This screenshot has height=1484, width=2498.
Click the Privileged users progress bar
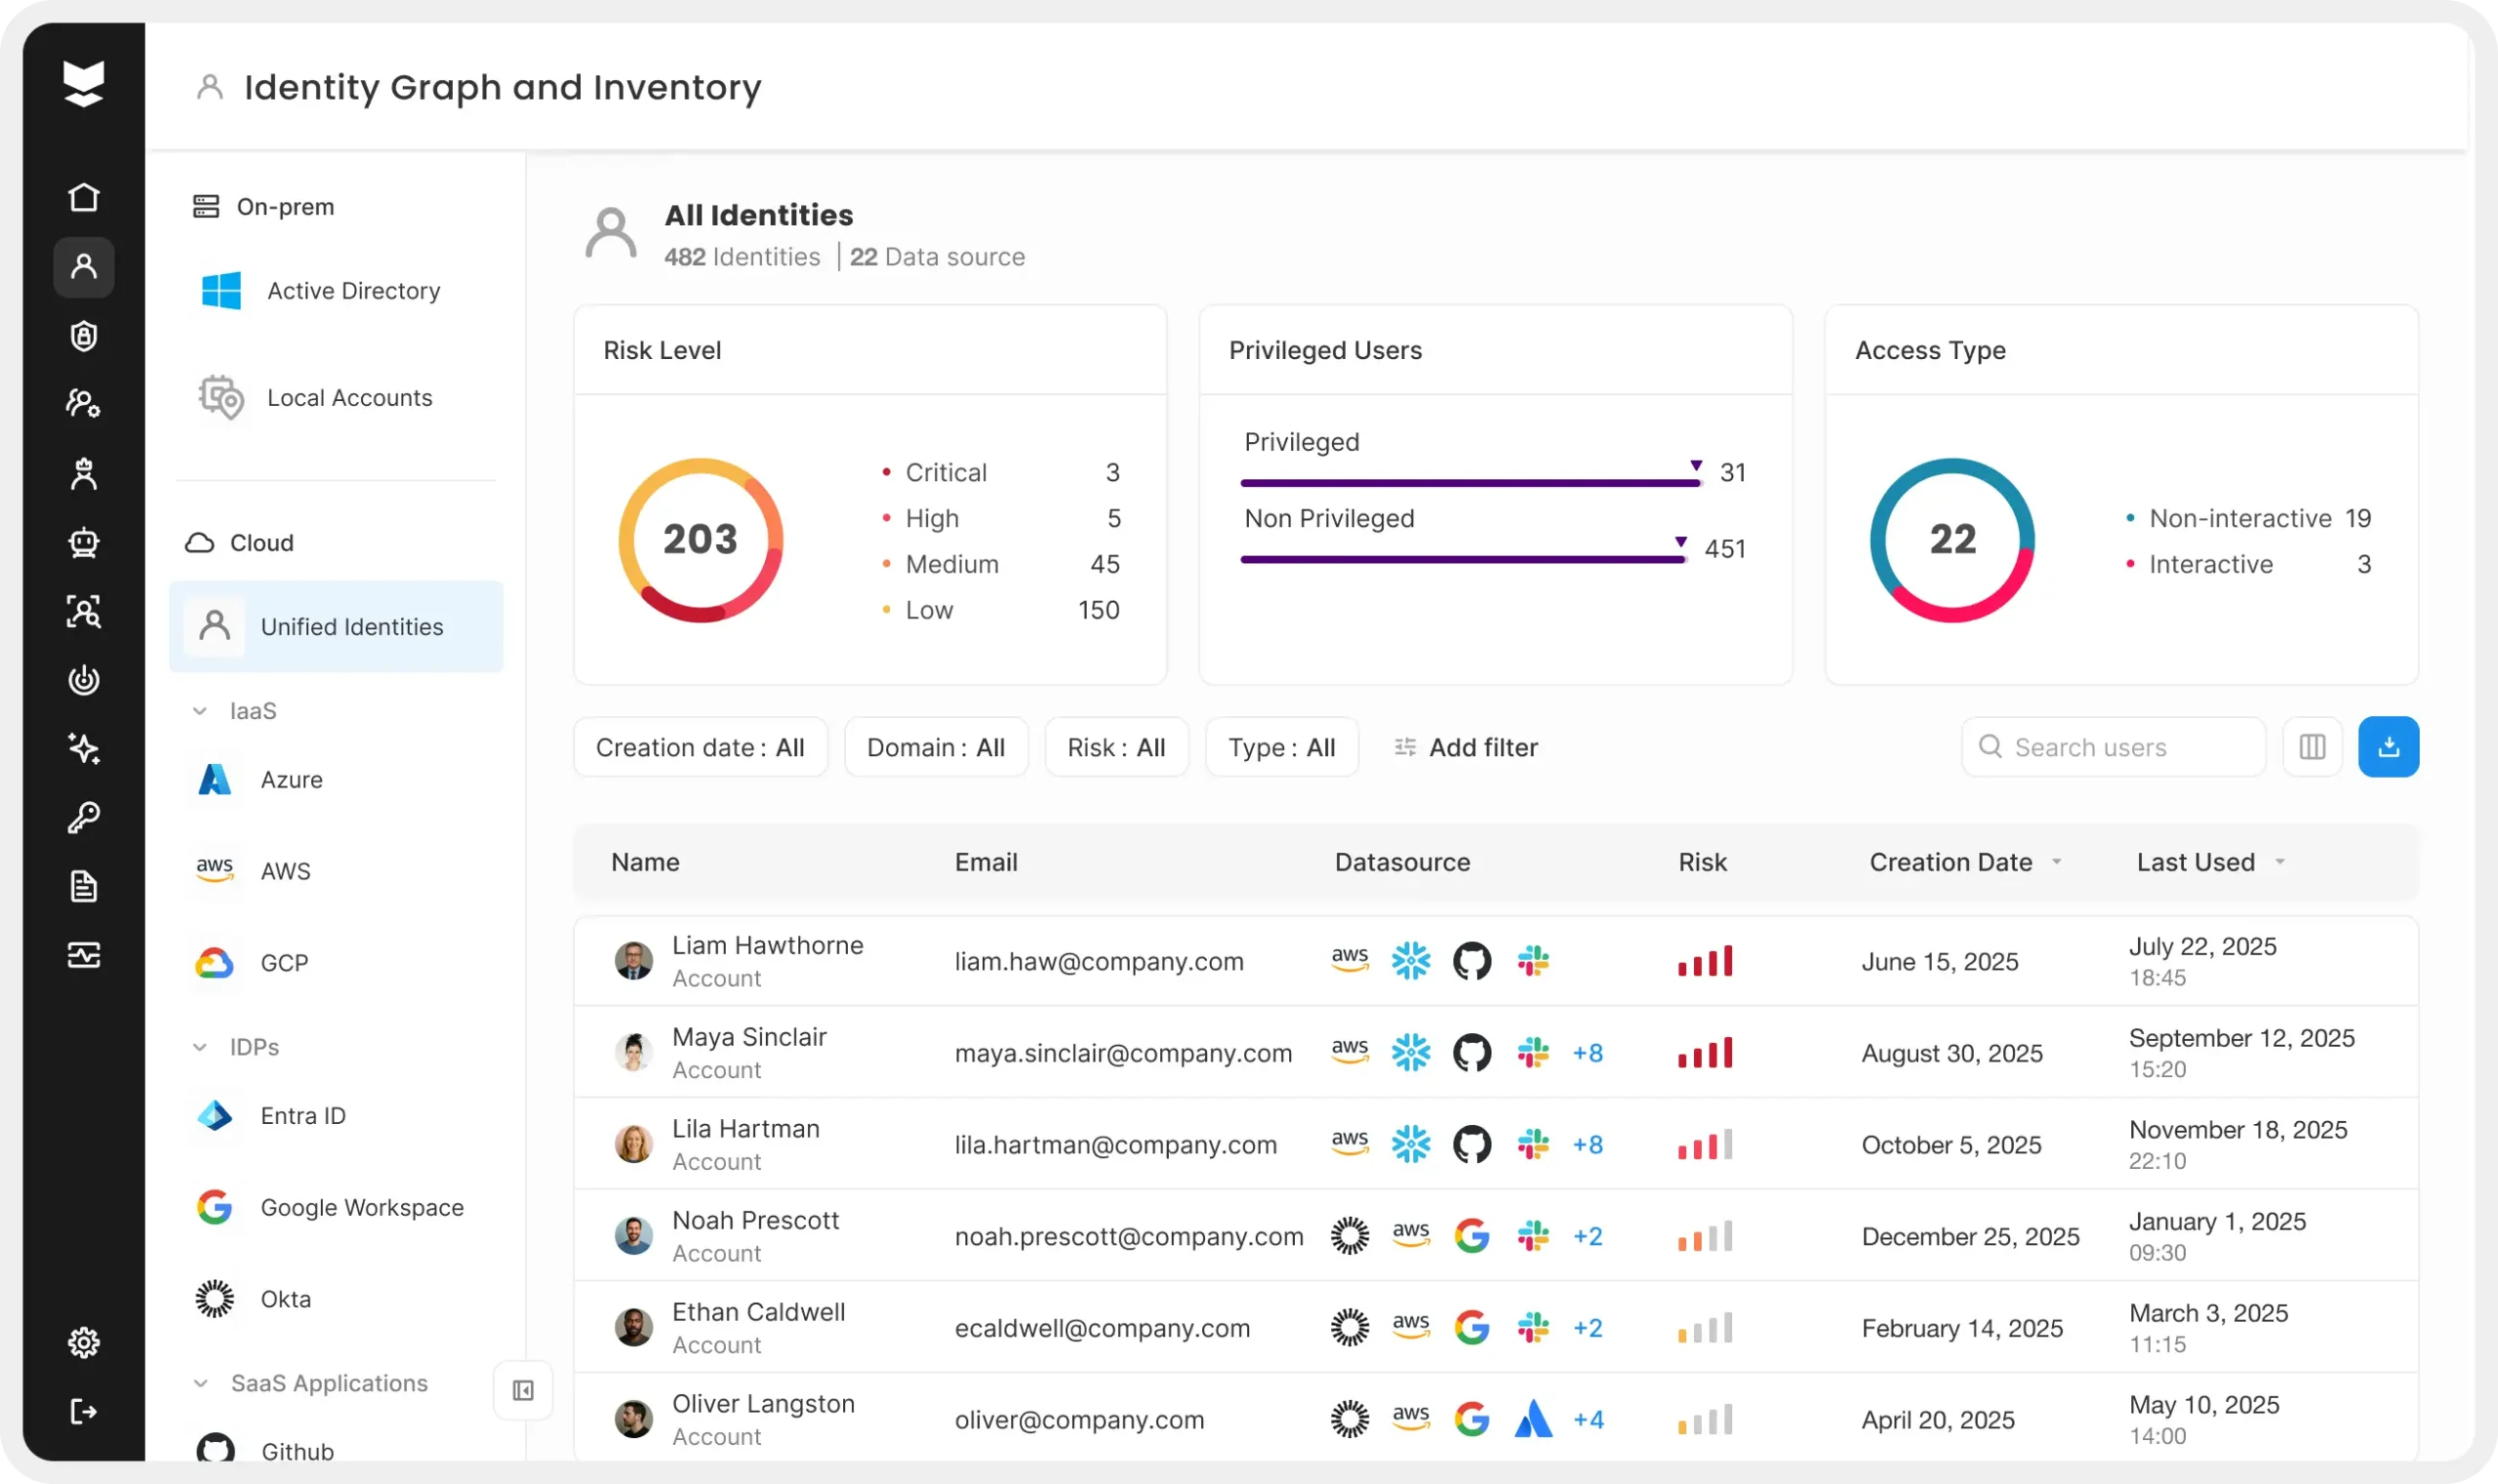[1470, 483]
